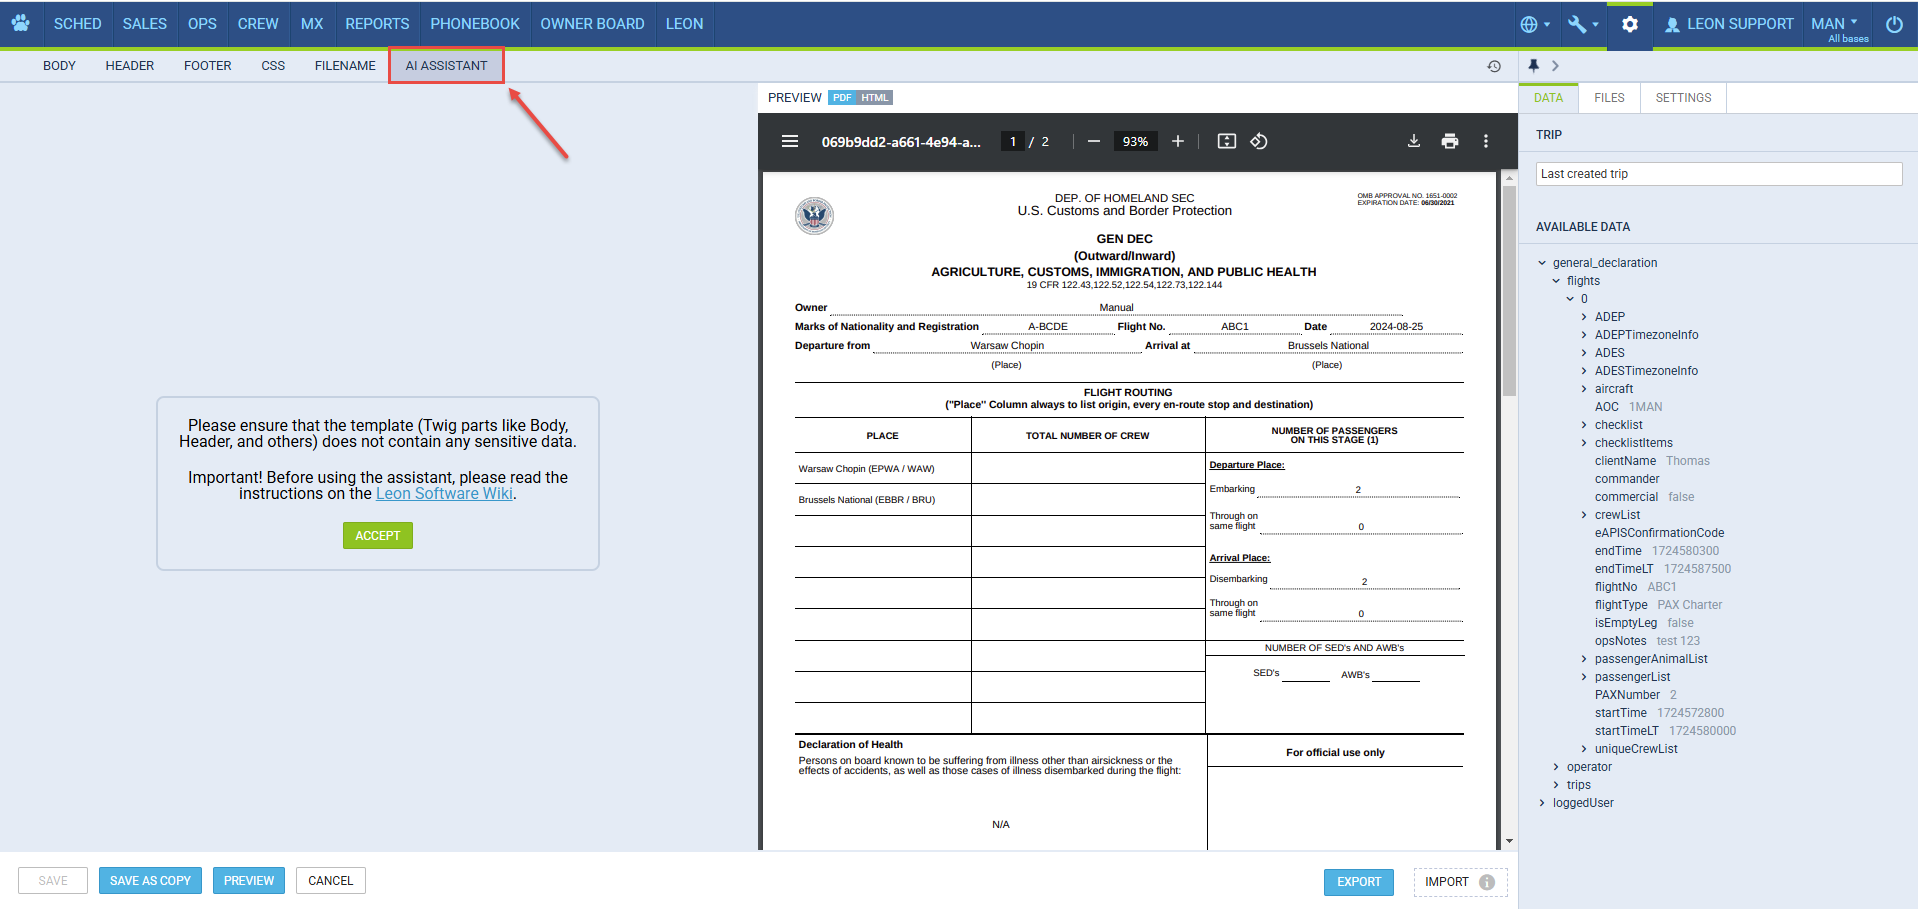
Task: Click the blue PREVIEW button
Action: click(249, 881)
